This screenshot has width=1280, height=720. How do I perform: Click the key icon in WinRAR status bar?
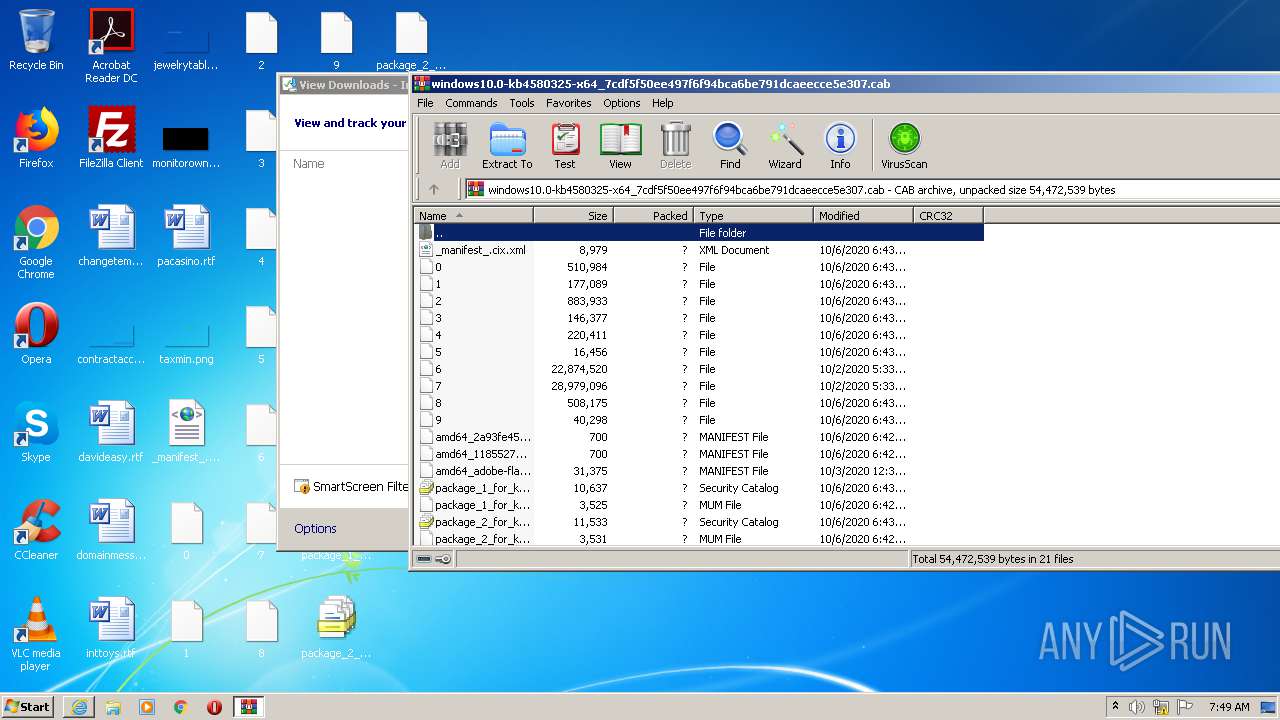[443, 559]
